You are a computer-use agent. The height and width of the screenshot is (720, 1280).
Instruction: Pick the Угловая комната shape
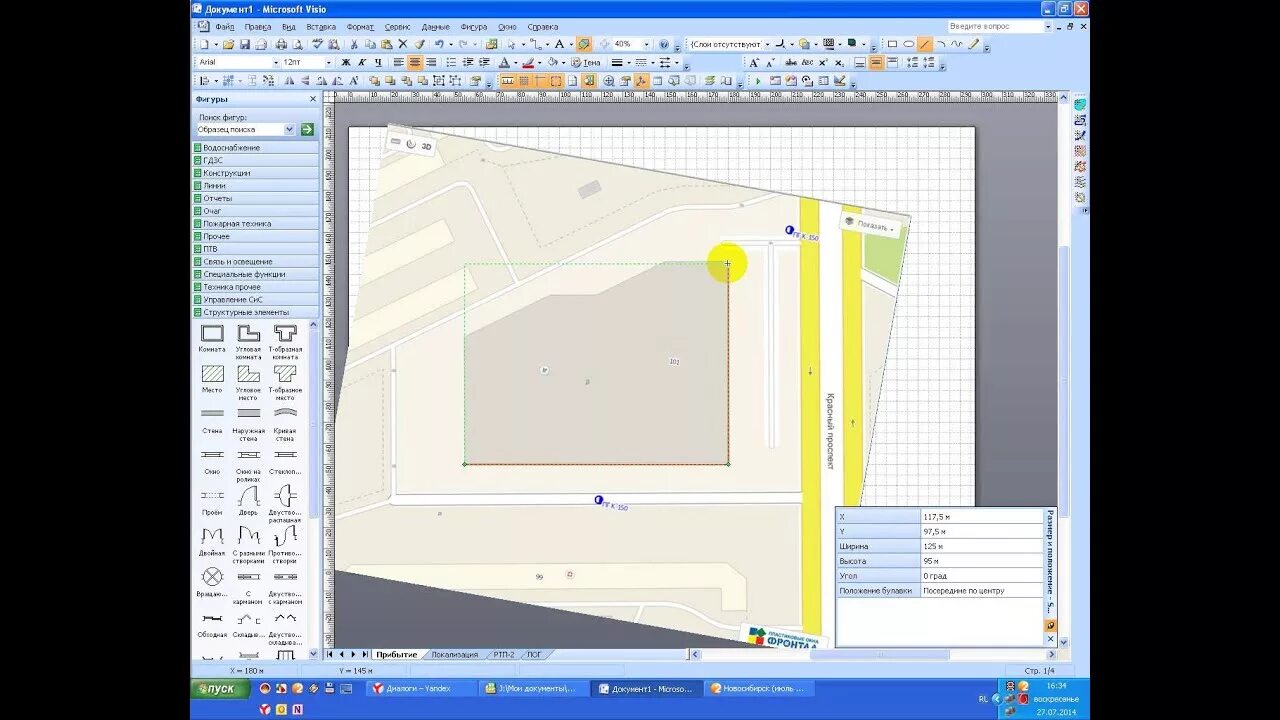(x=248, y=341)
